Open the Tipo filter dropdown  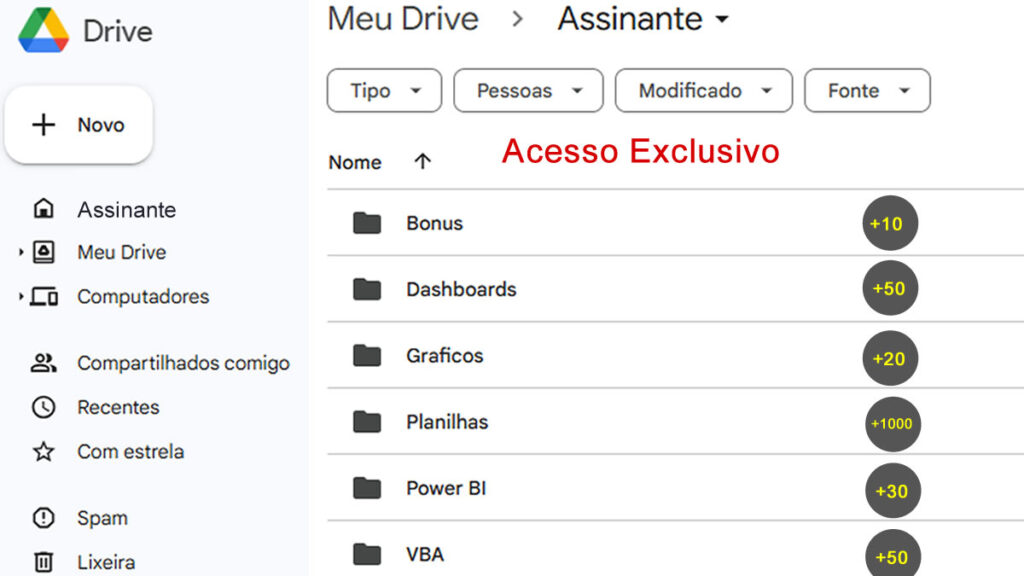[x=384, y=90]
